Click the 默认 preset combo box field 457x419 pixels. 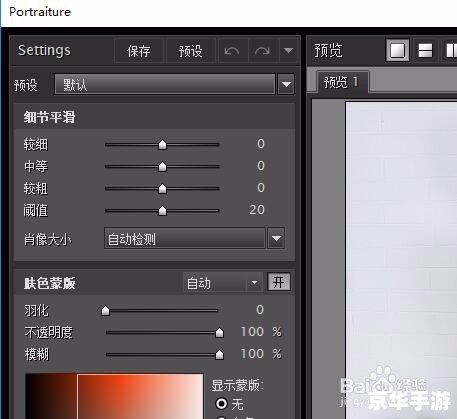(x=165, y=84)
